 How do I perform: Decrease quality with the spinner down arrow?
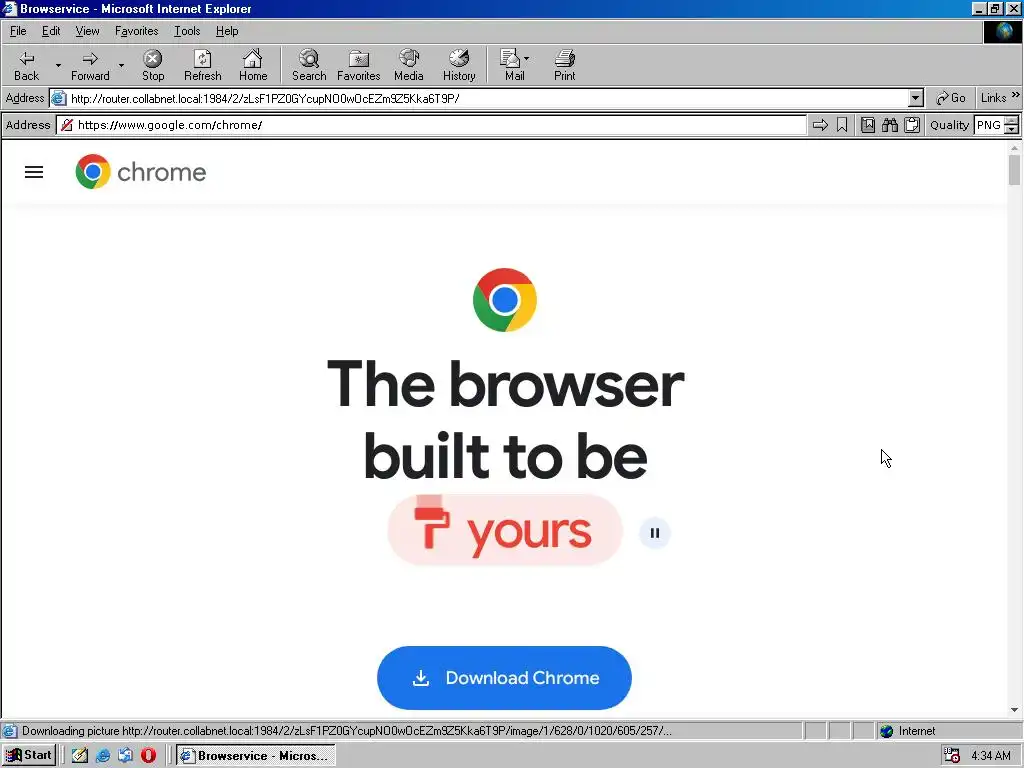pos(1012,129)
